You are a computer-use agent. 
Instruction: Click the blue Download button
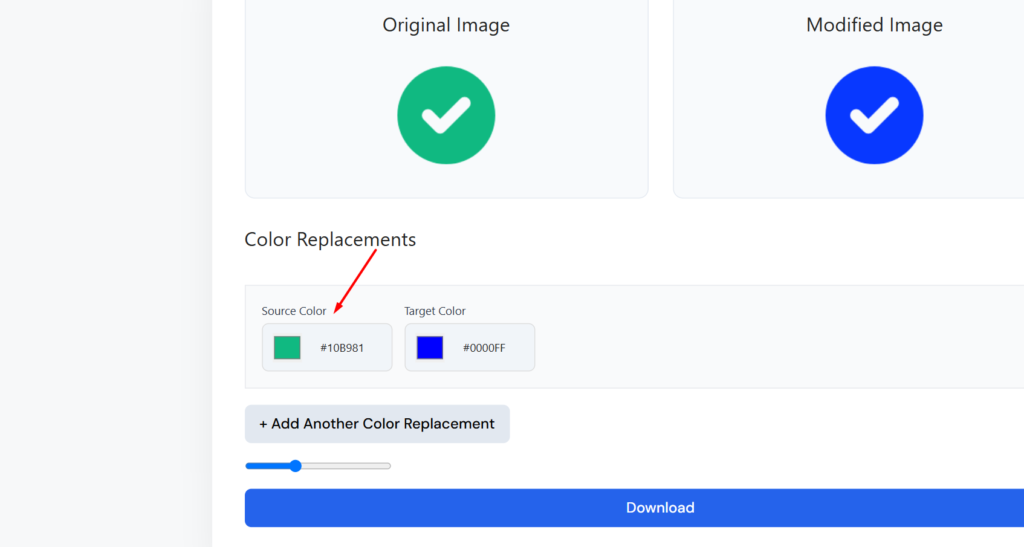coord(660,508)
